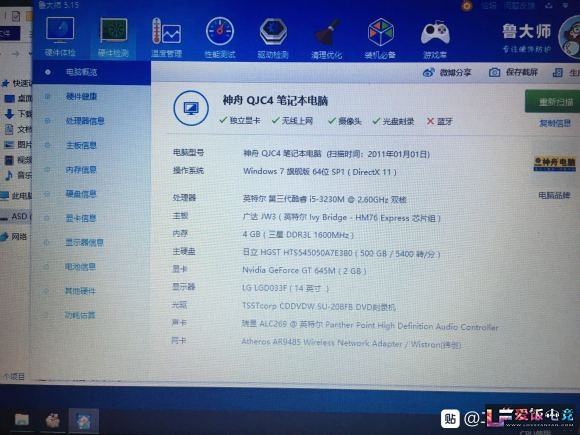Viewport: 580px width, 435px height.
Task: Open 内存信息 sidebar item
Action: pos(81,170)
